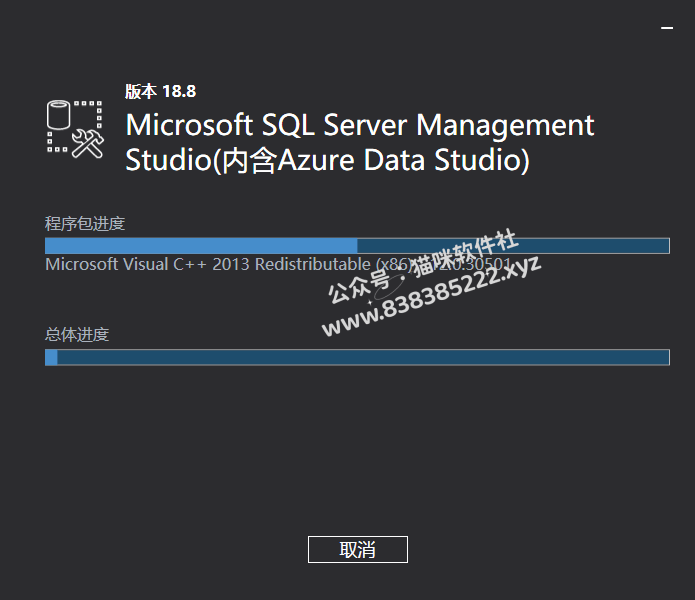Click the Studio(内含Azure Data Studio) title line
The width and height of the screenshot is (695, 600).
click(x=327, y=160)
